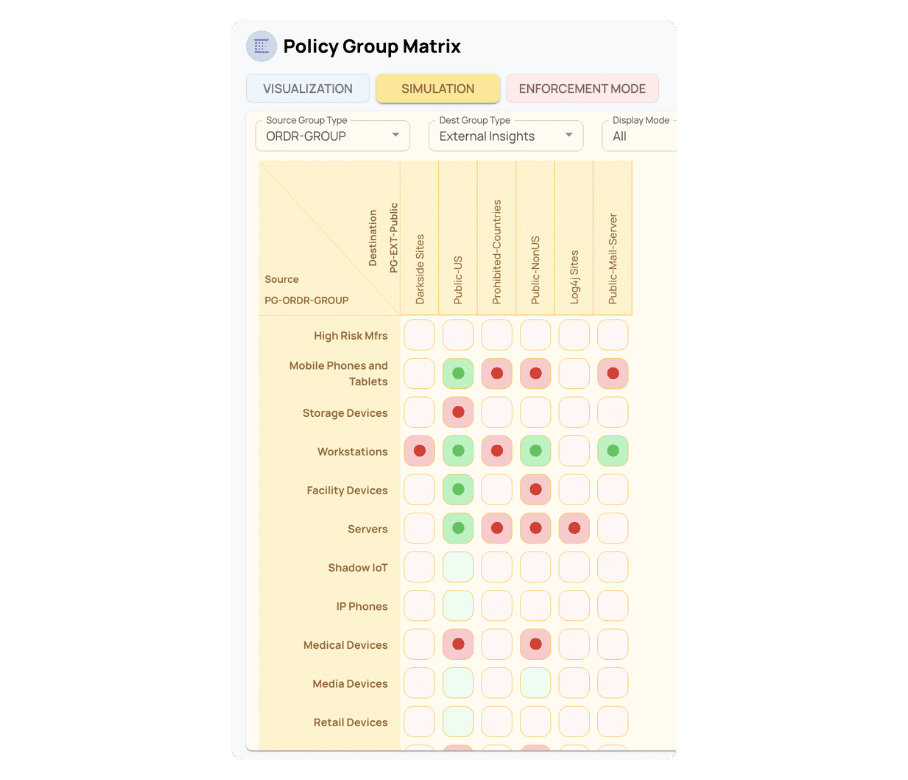This screenshot has width=908, height=780.
Task: Switch to the Simulation tab
Action: [438, 89]
